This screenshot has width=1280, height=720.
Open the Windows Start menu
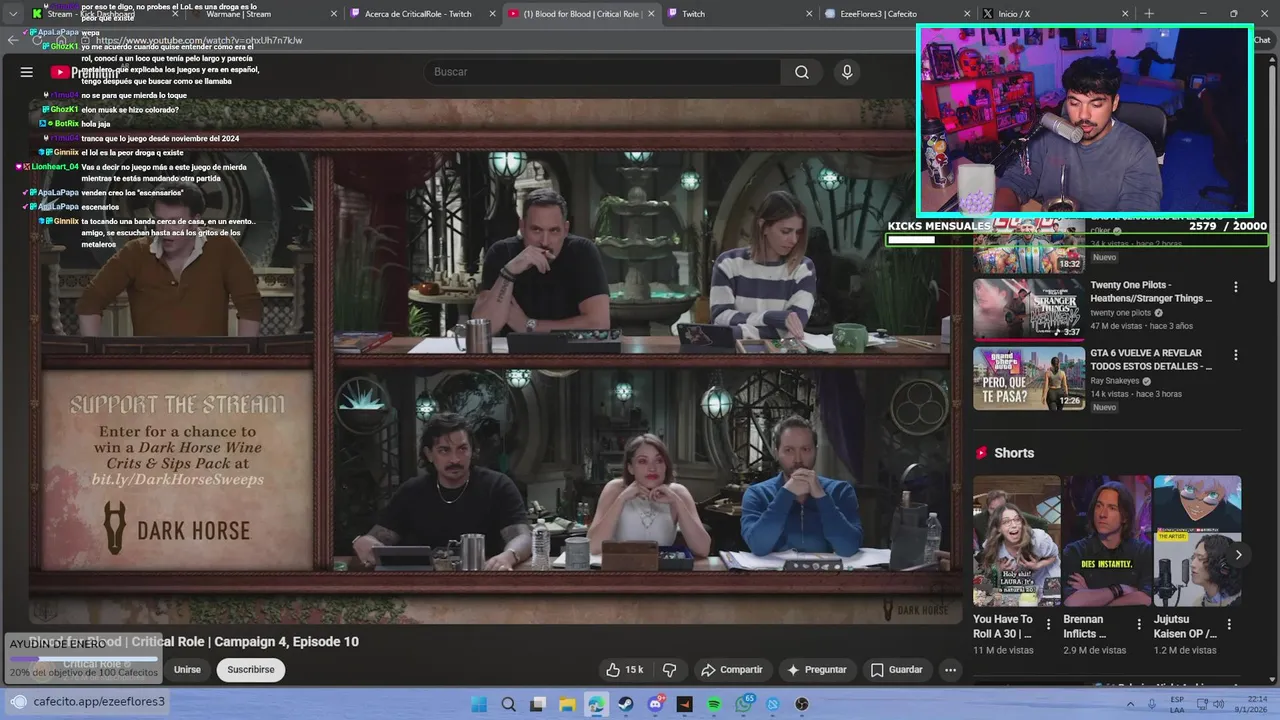click(x=479, y=704)
